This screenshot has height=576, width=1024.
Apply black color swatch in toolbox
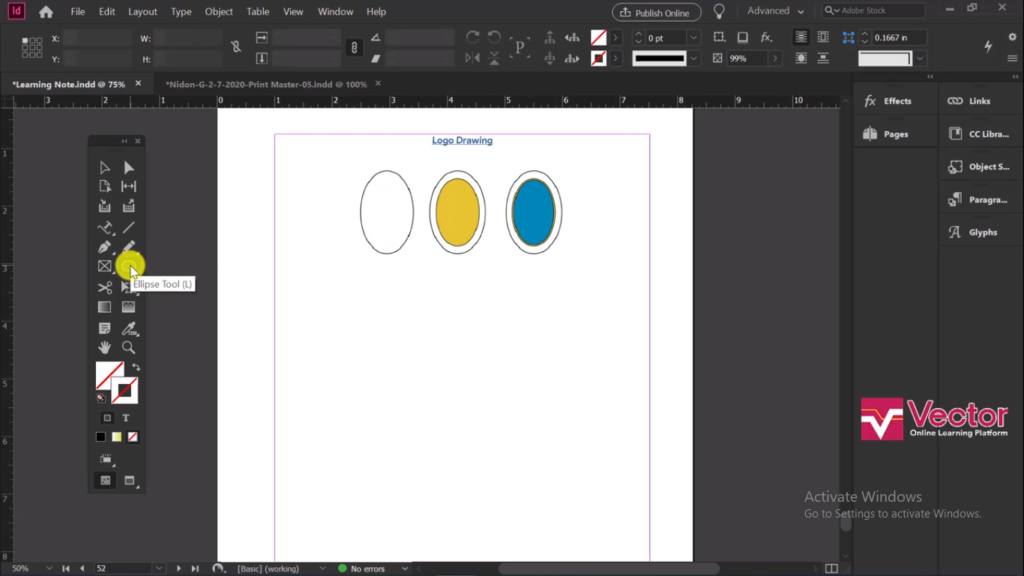(101, 437)
